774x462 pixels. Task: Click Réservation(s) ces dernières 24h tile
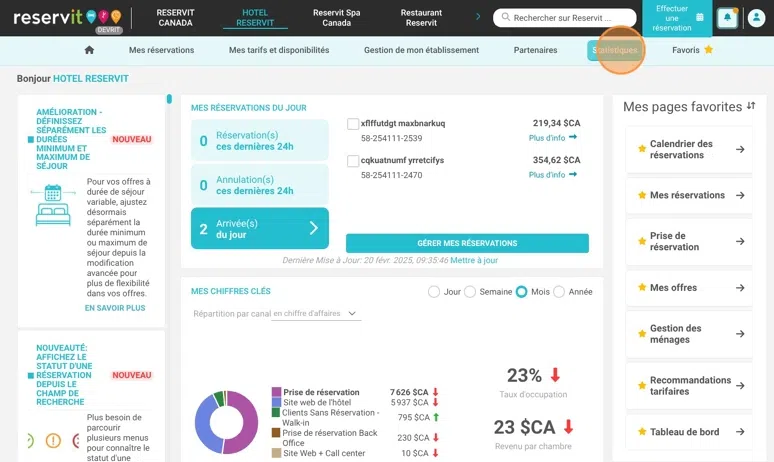point(260,140)
